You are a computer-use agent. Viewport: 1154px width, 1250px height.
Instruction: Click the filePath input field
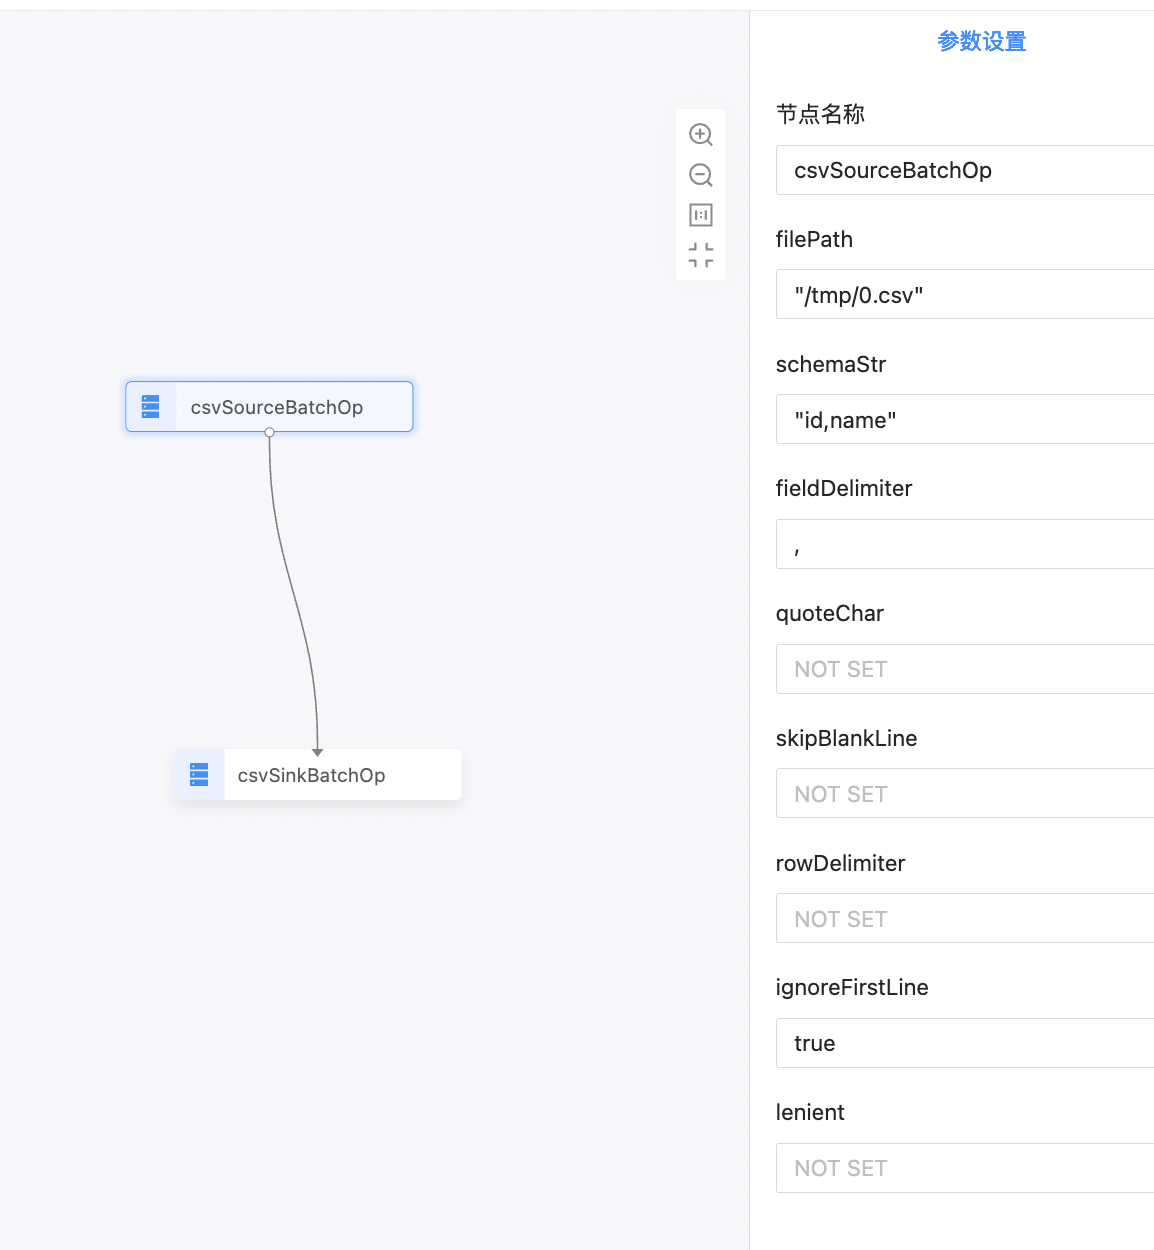pos(965,295)
